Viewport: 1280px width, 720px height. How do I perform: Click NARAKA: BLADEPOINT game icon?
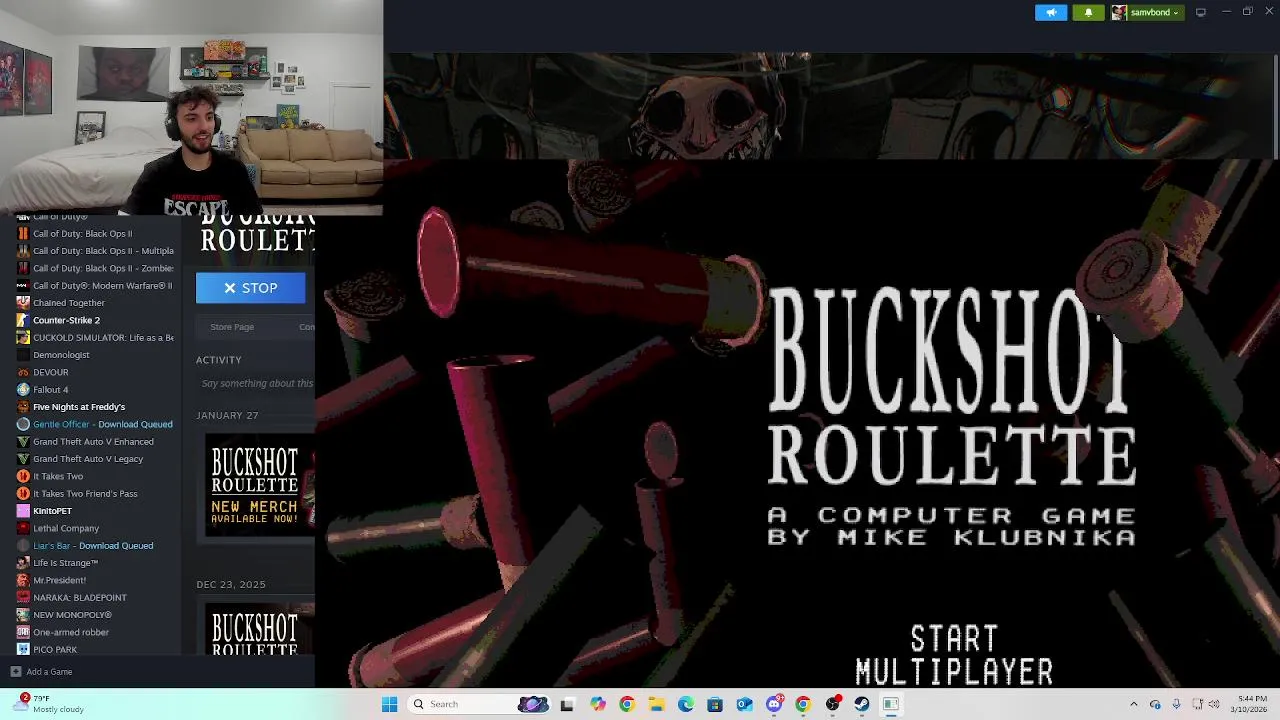(23, 598)
